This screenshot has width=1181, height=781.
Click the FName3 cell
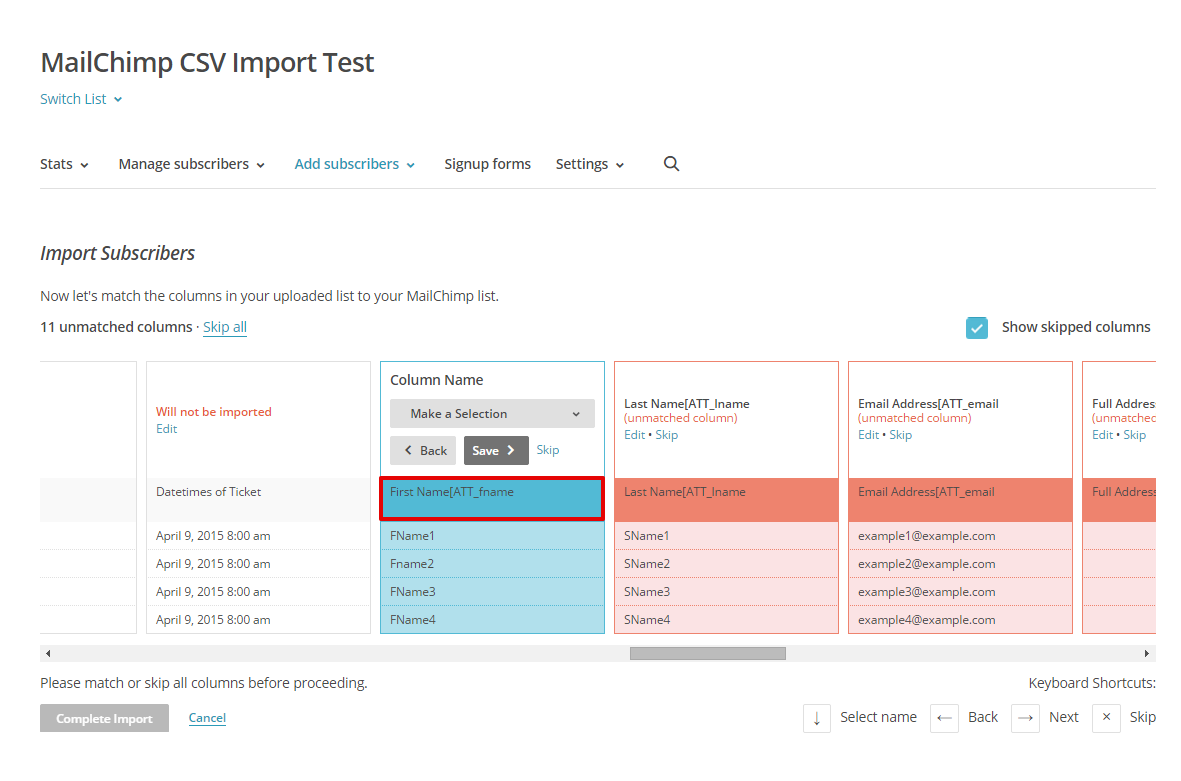(492, 591)
